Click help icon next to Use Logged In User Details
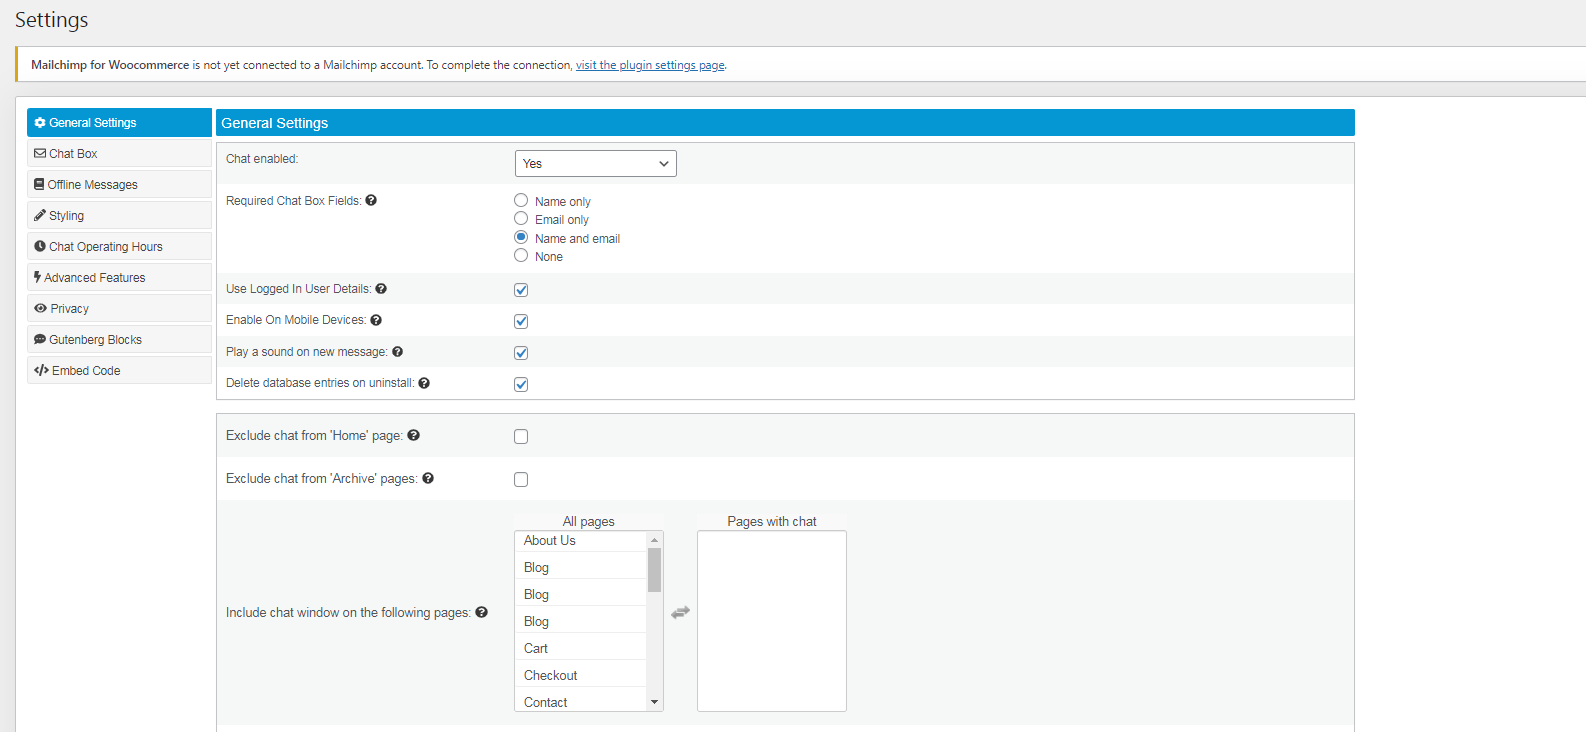Image resolution: width=1586 pixels, height=732 pixels. point(381,289)
